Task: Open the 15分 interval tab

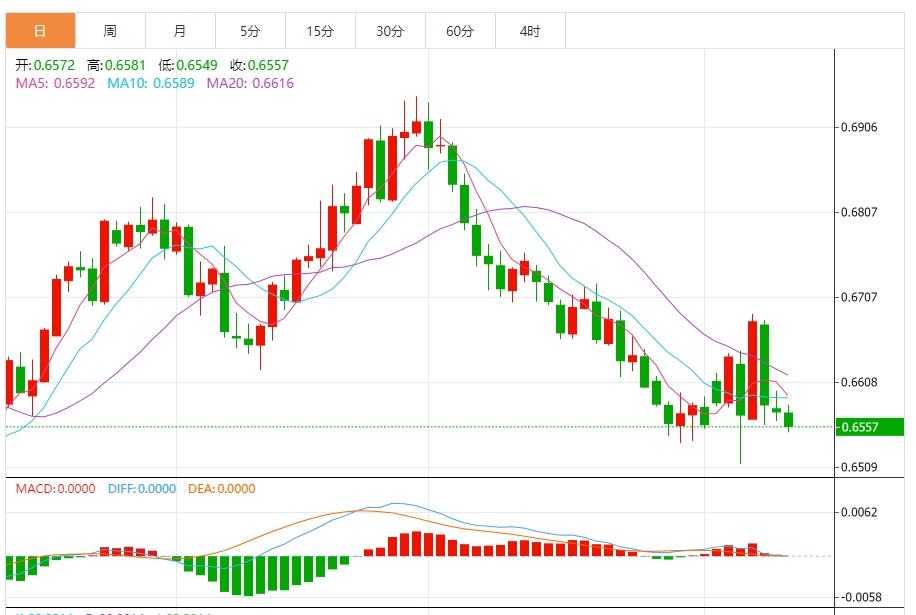Action: coord(321,31)
